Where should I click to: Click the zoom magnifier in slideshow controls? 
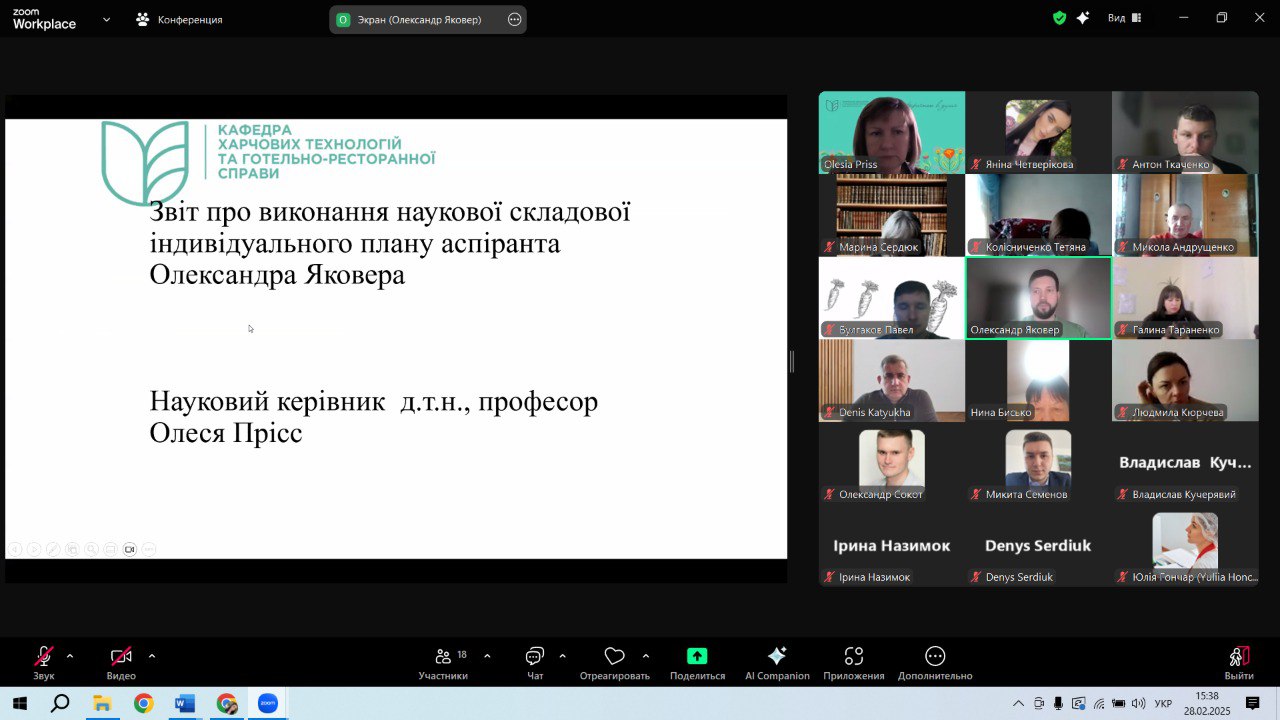[91, 549]
